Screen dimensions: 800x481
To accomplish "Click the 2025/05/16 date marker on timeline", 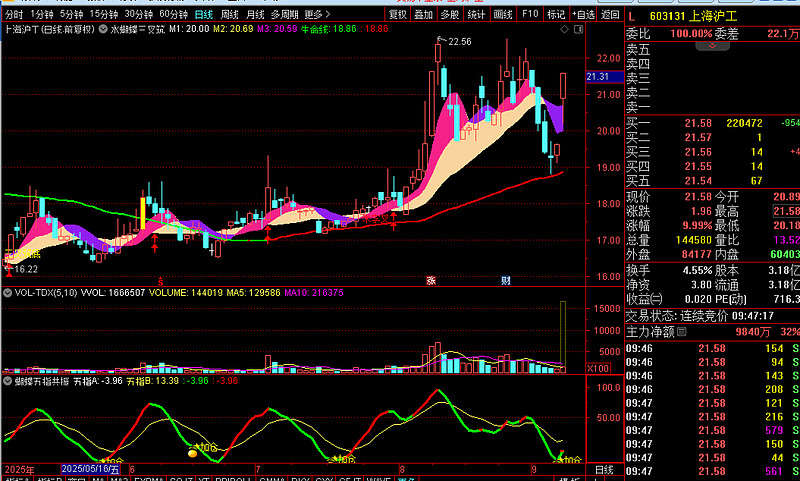I will 89,469.
